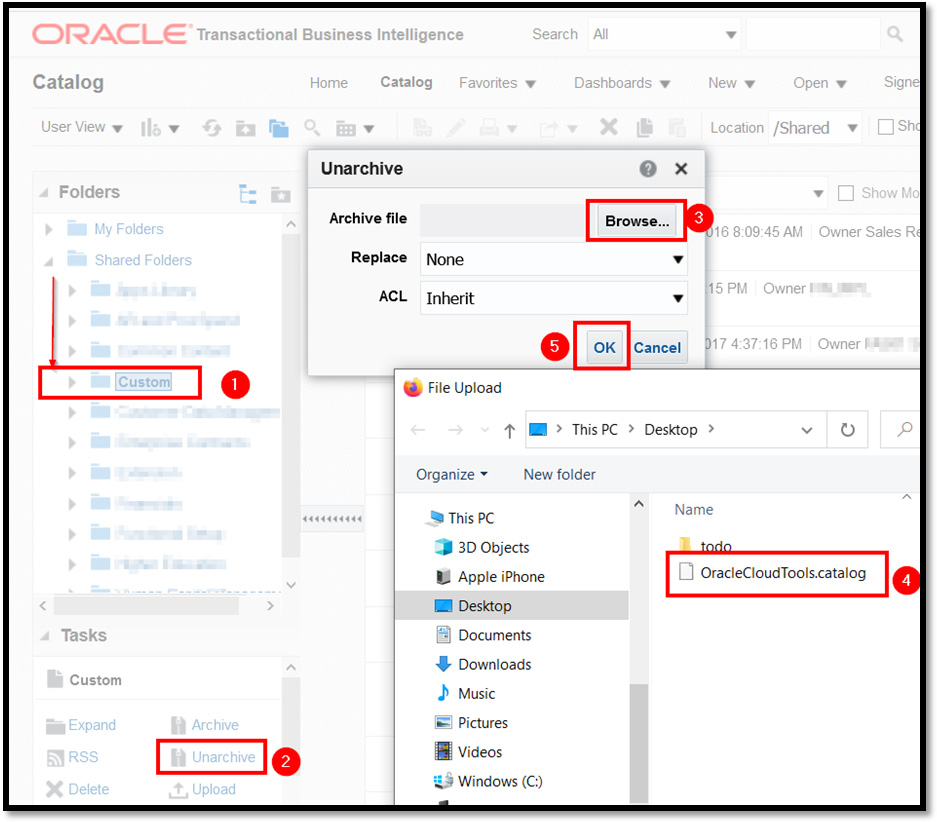937x822 pixels.
Task: Click the pane collapse handle with arrows
Action: coord(332,519)
